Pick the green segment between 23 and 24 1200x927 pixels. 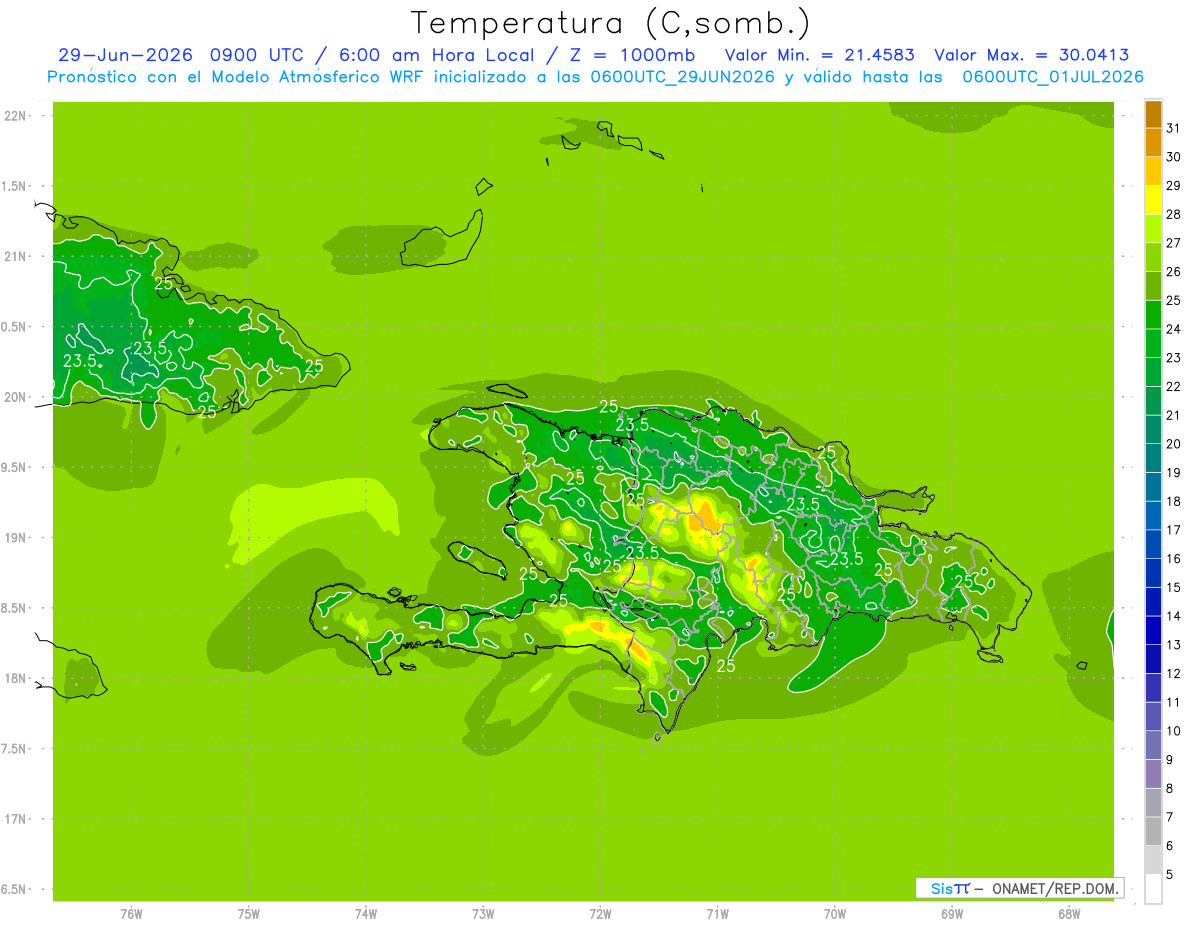(1154, 343)
